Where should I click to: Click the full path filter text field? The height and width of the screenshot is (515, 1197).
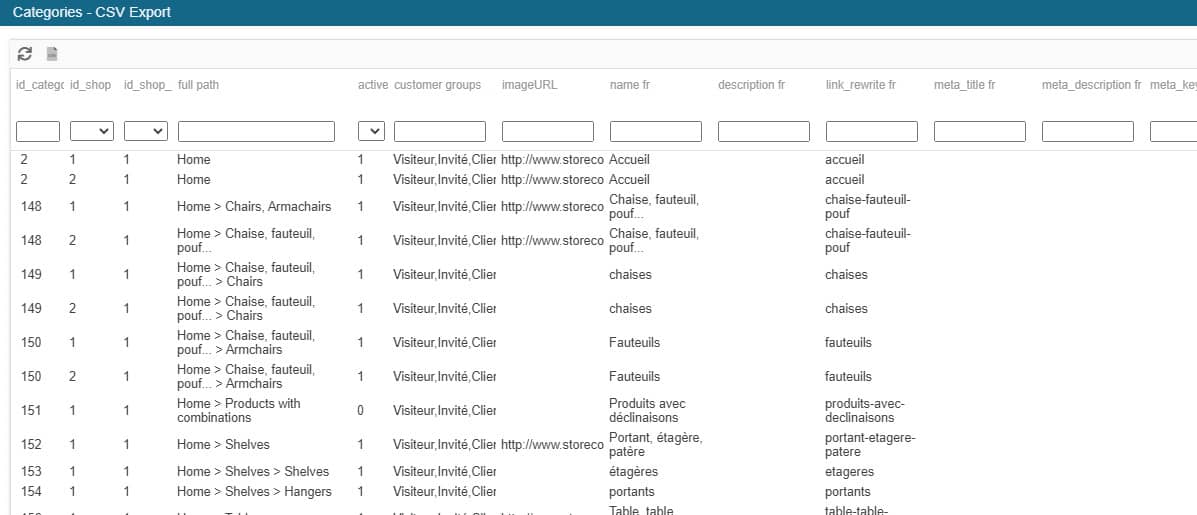(256, 131)
